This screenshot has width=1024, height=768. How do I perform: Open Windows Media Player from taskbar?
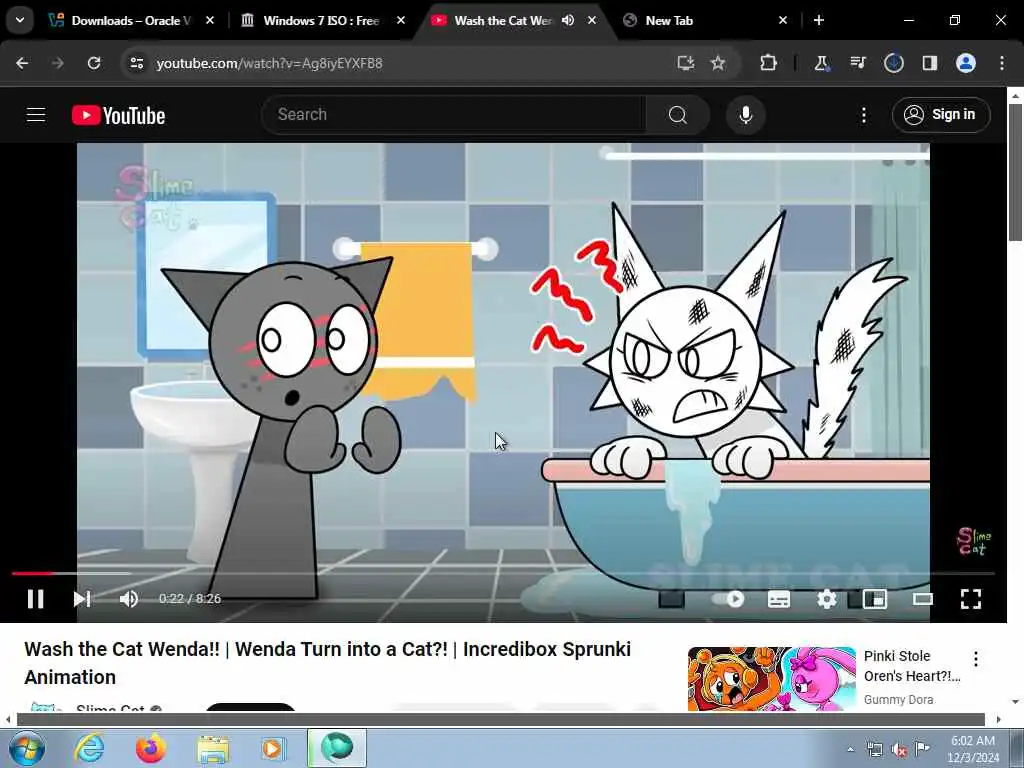(x=274, y=748)
